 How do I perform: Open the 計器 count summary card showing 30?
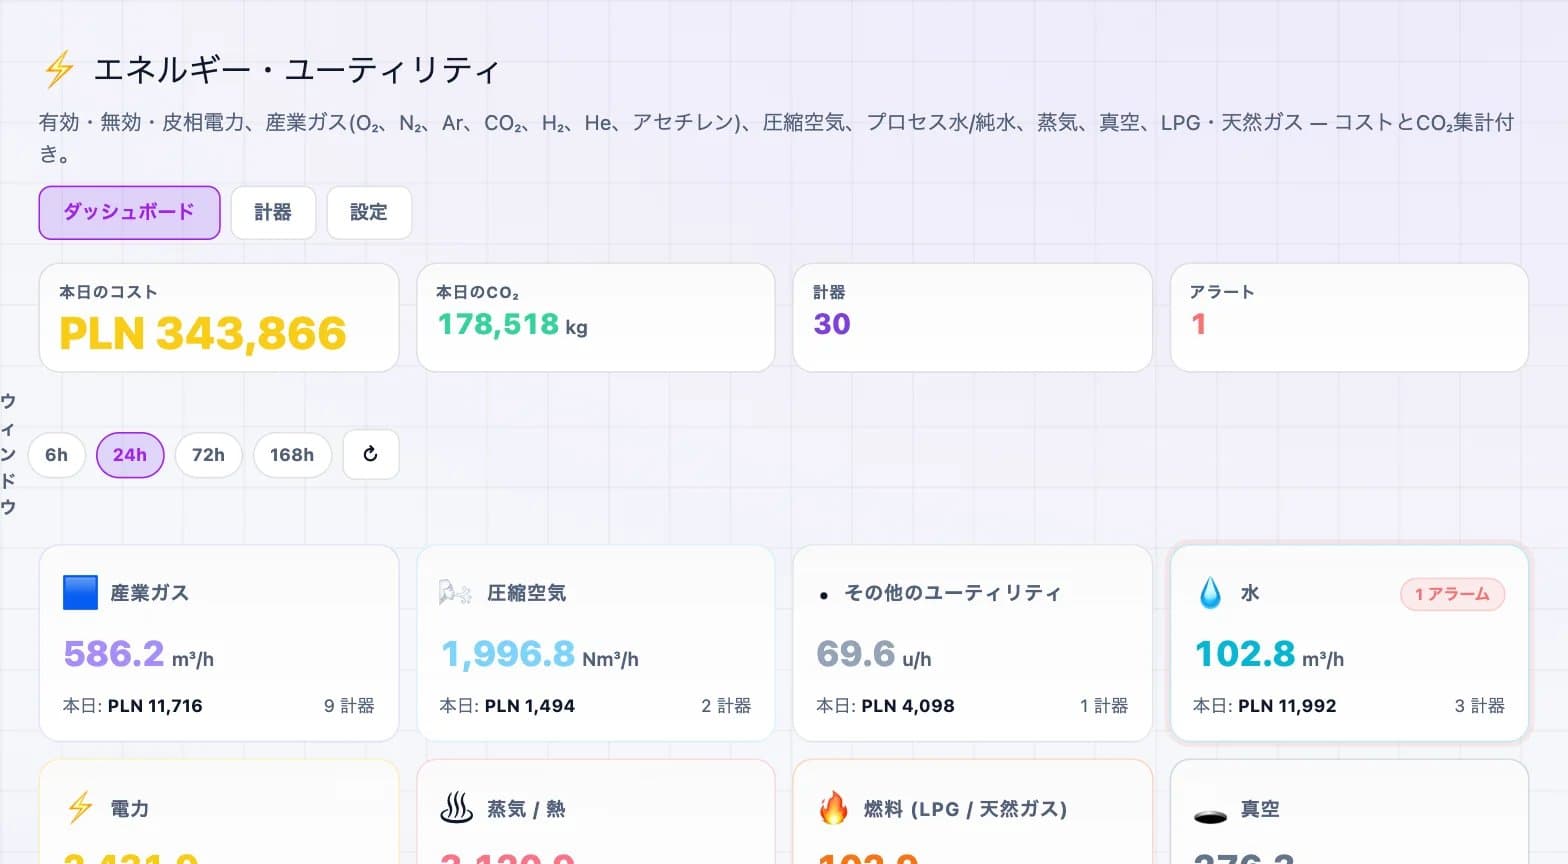coord(973,318)
